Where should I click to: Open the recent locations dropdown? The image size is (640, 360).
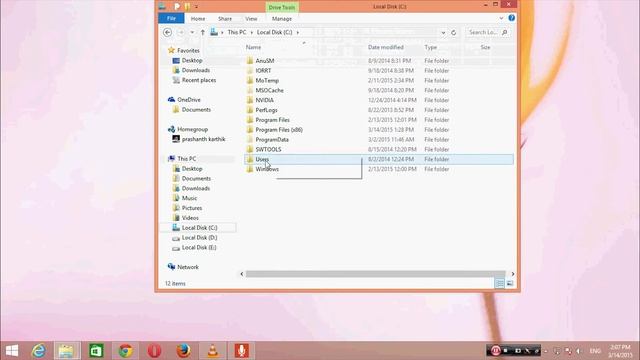pyautogui.click(x=192, y=32)
